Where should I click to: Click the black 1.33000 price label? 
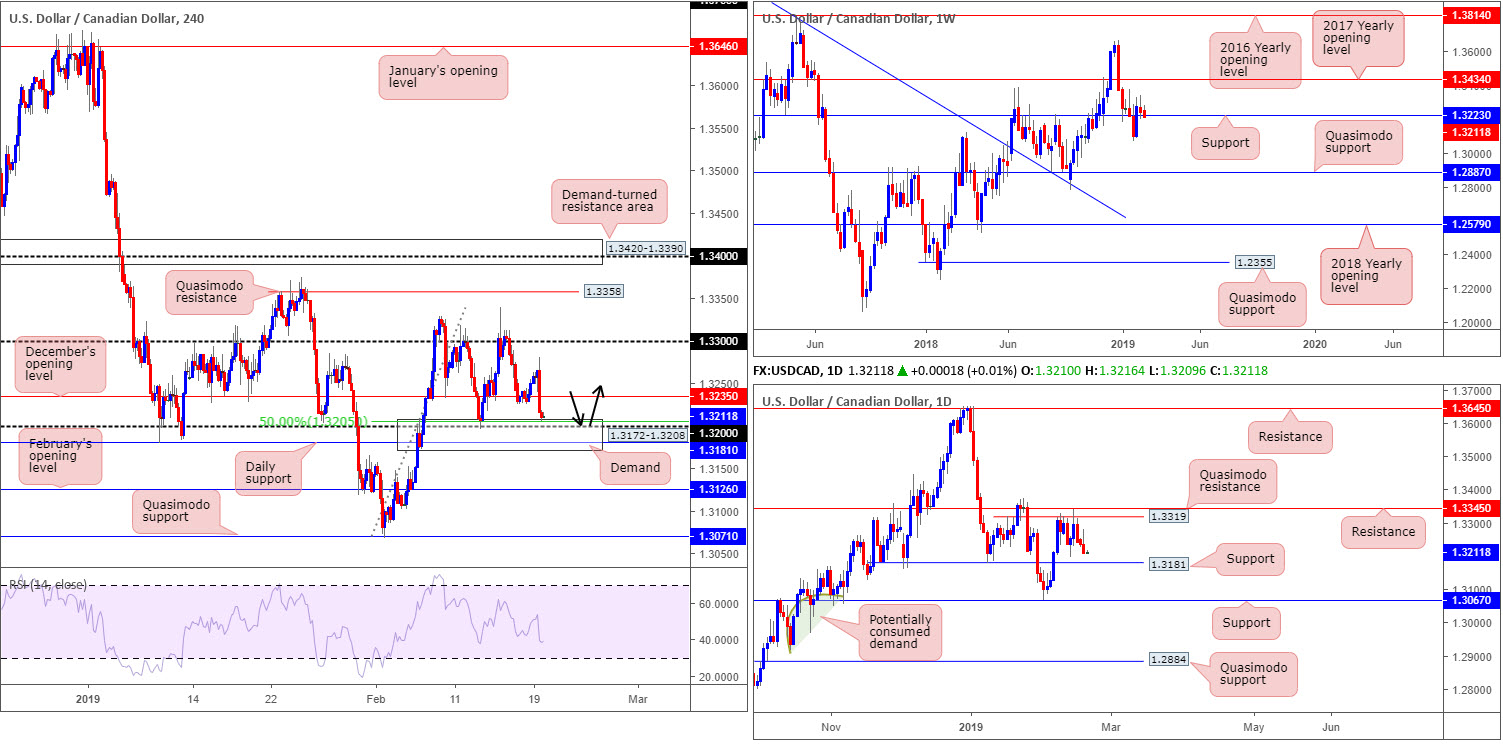[x=717, y=342]
